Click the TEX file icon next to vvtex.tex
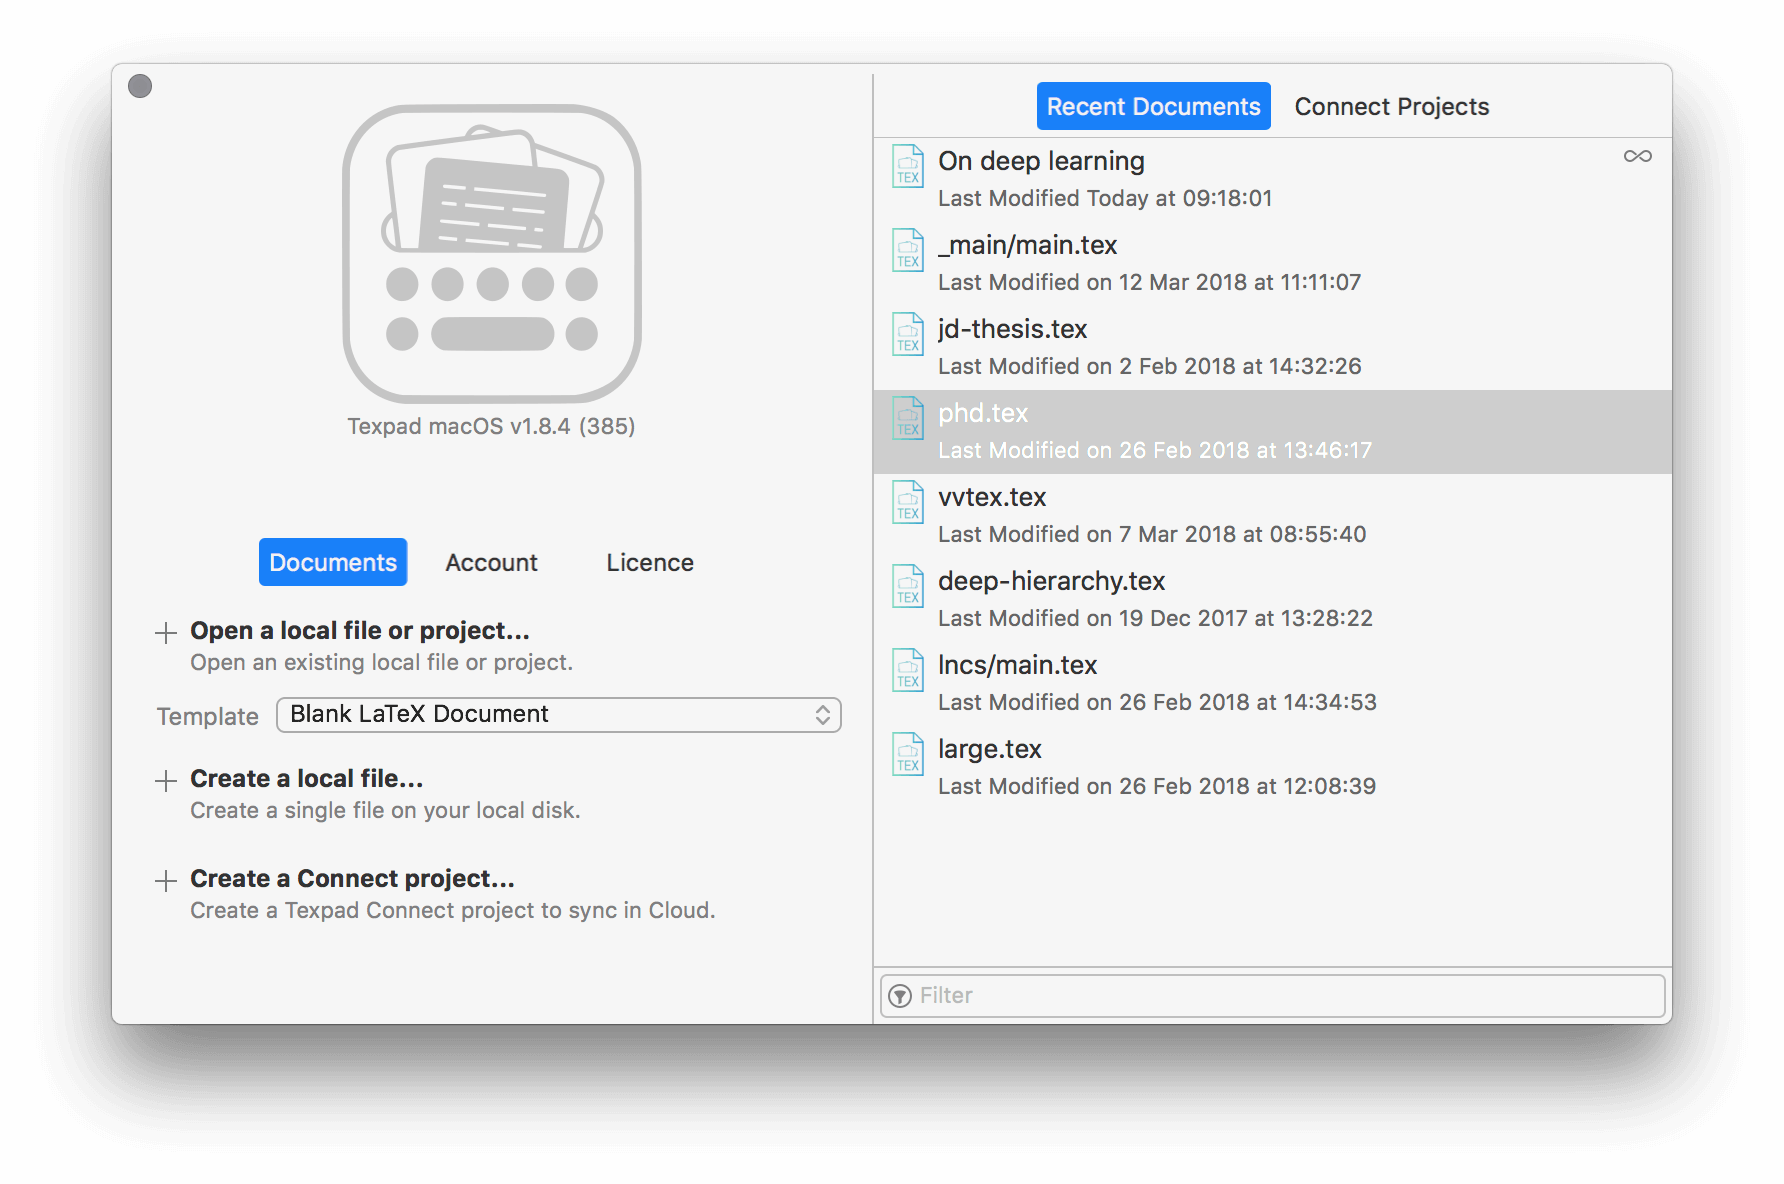 (907, 502)
